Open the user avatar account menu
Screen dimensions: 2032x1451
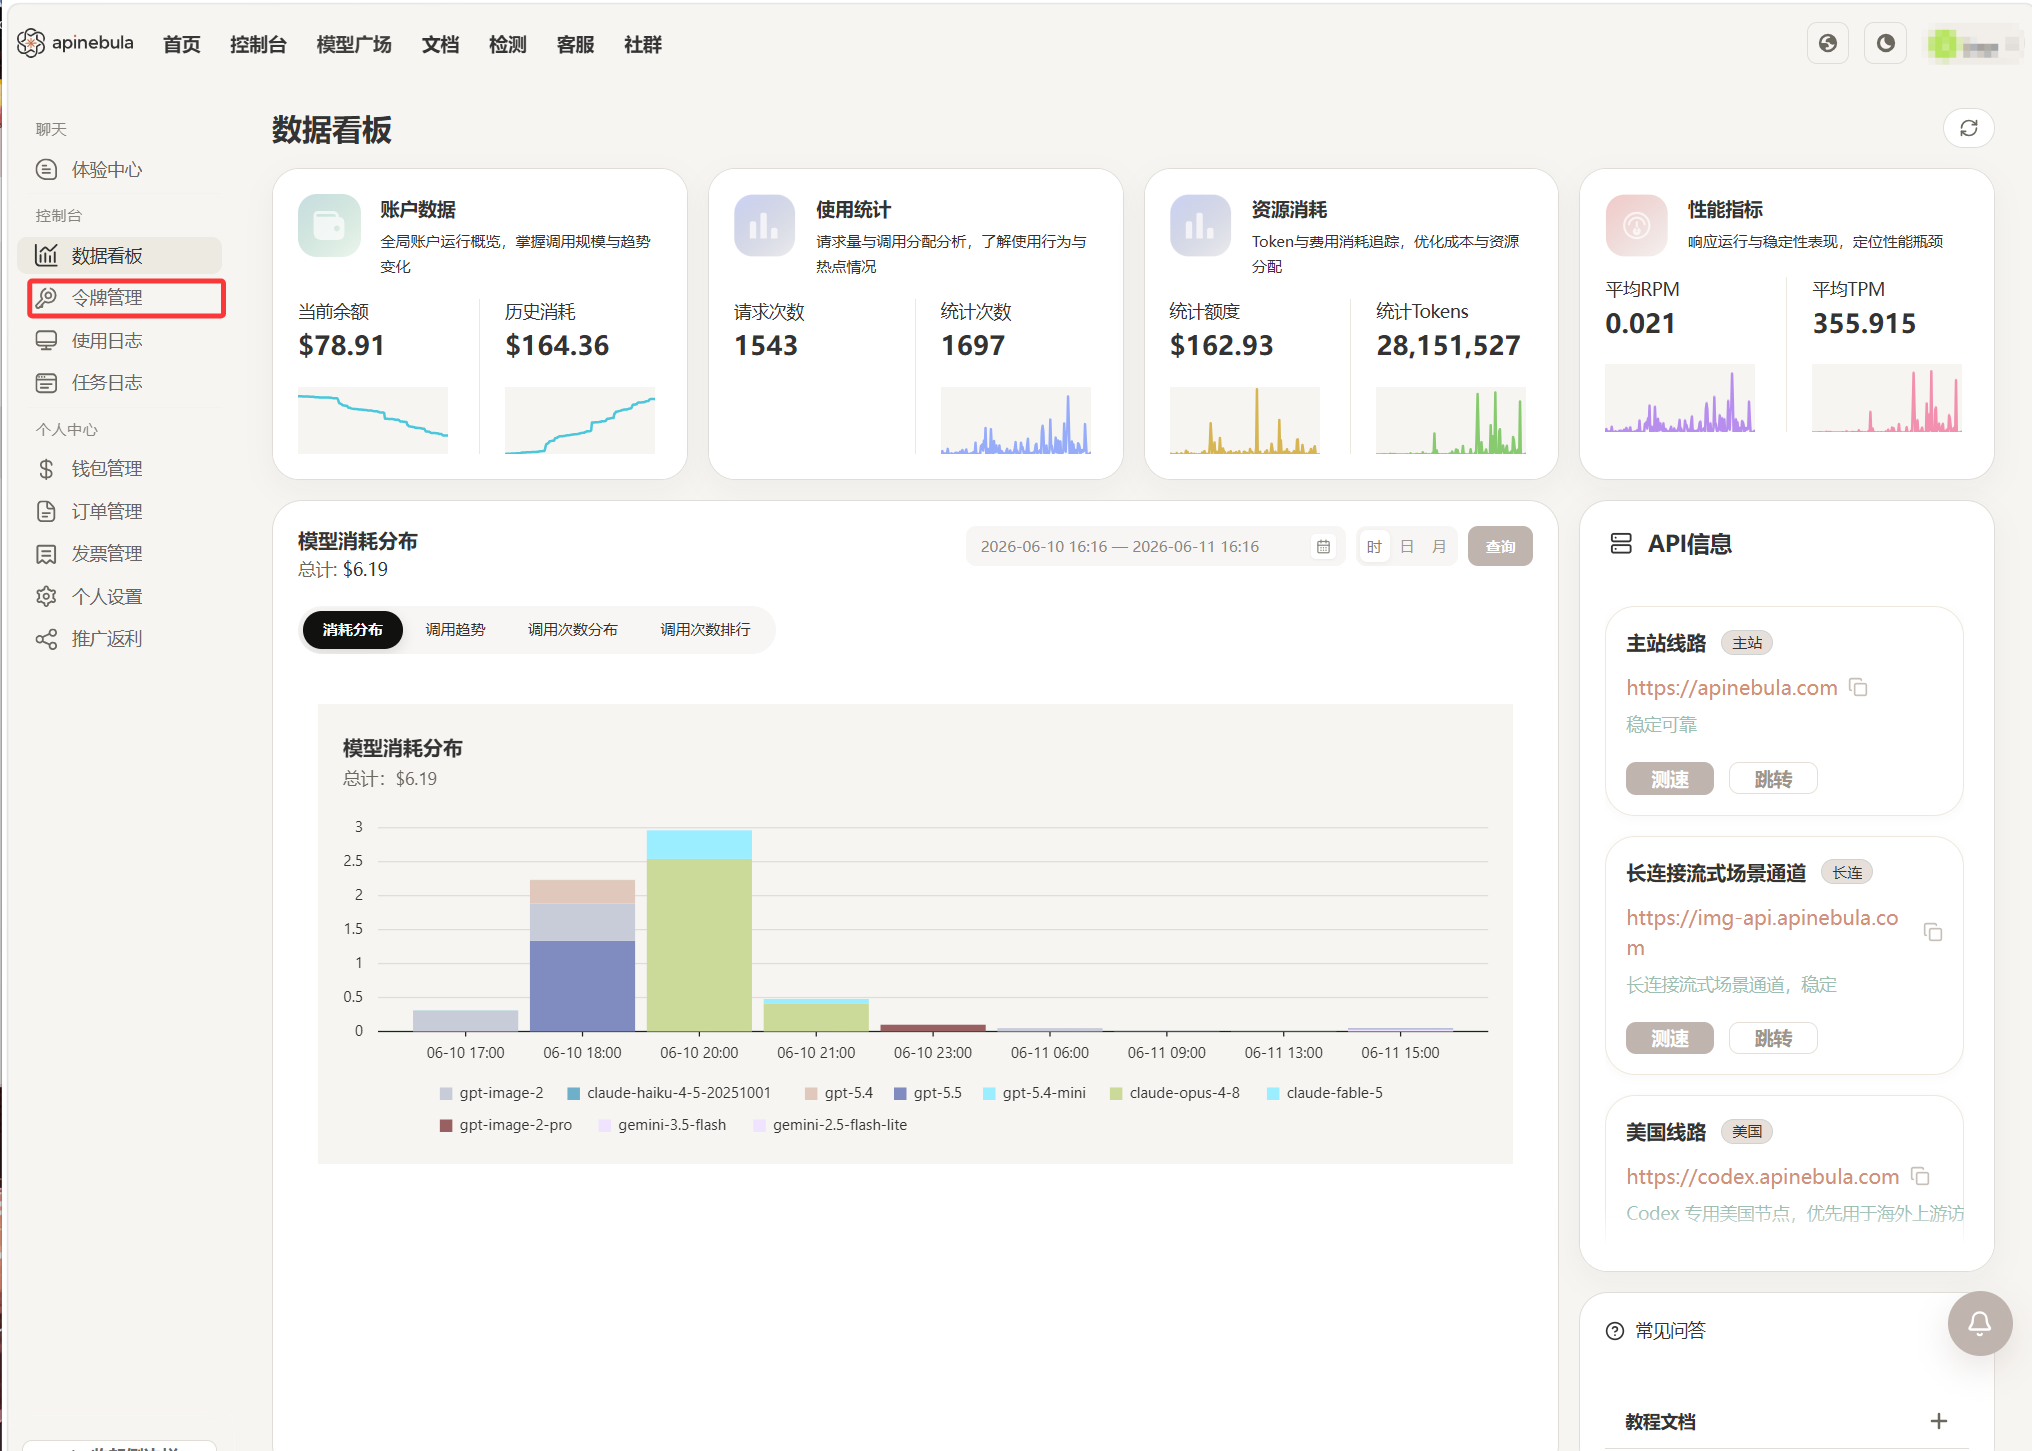pyautogui.click(x=1973, y=44)
